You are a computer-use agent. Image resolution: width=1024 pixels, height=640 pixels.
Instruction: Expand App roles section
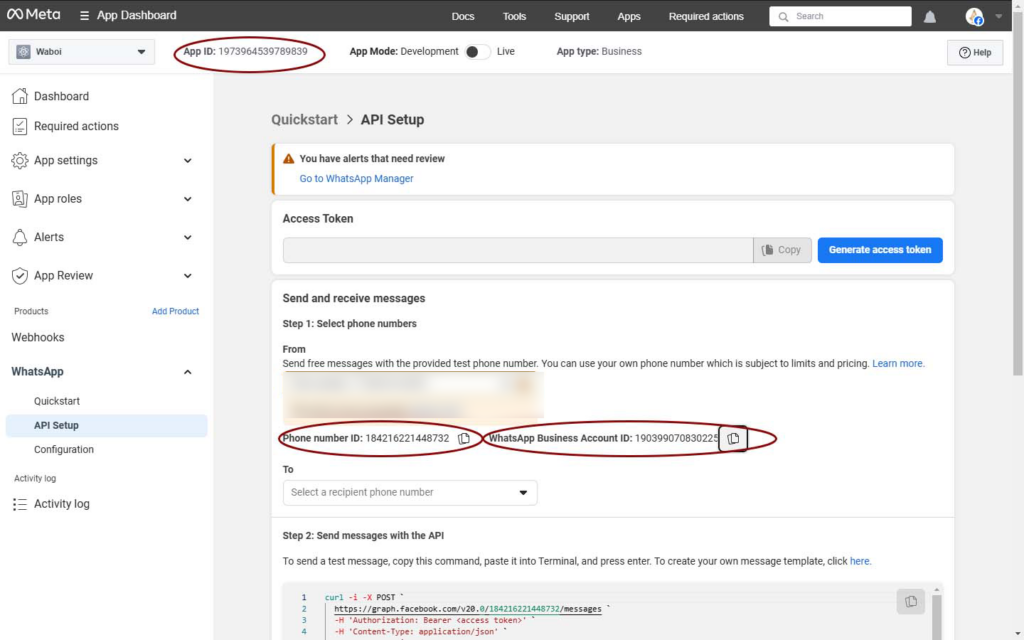[x=187, y=199]
